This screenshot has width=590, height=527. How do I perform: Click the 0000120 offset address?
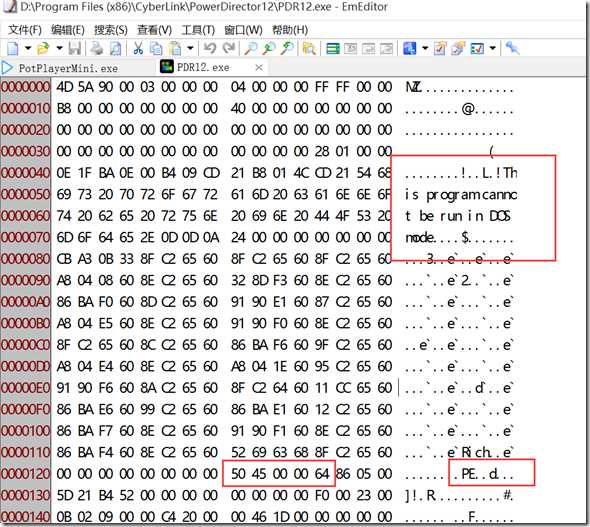click(x=26, y=474)
